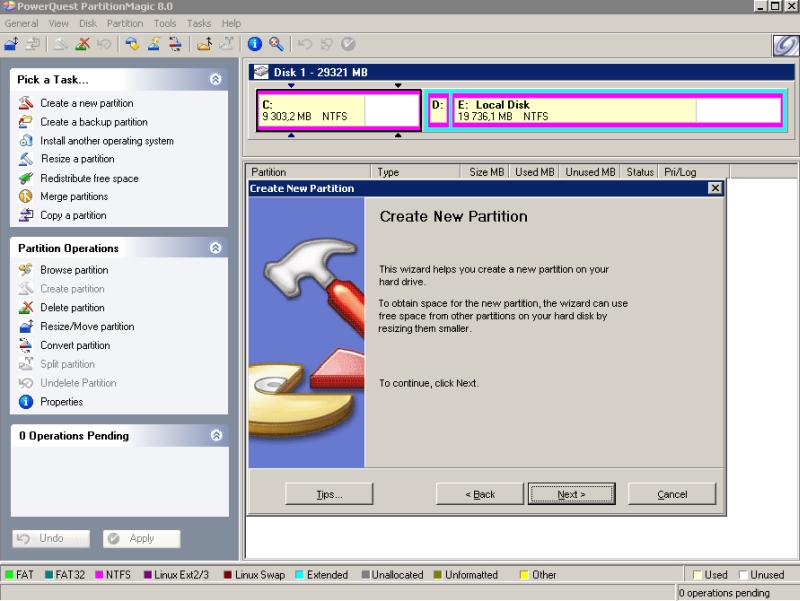The image size is (800, 601).
Task: Click the Pri/Log column header
Action: tap(694, 172)
